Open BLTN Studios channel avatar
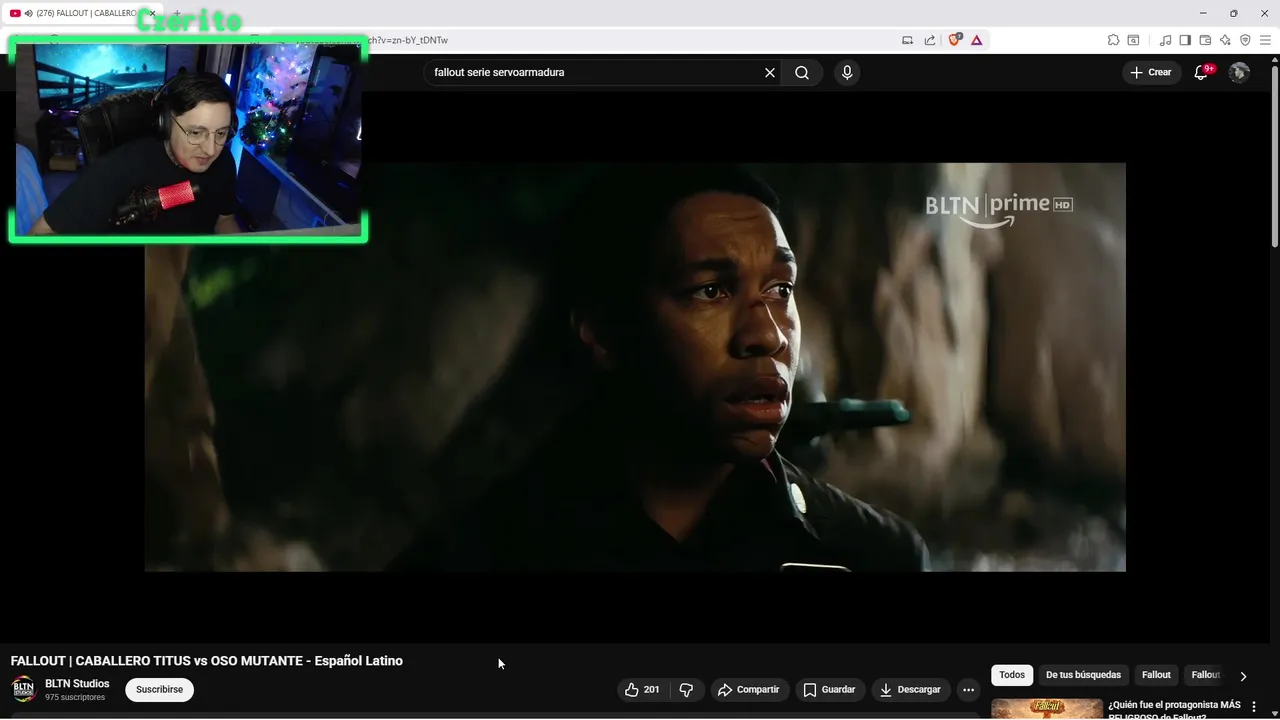Screen dimensions: 1280x720 (23, 690)
